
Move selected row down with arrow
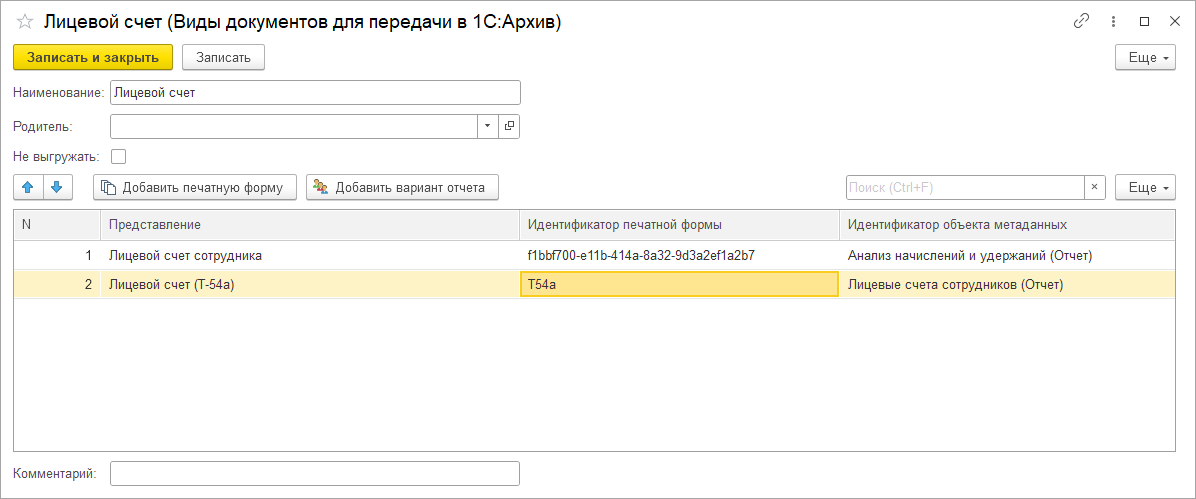(x=57, y=187)
